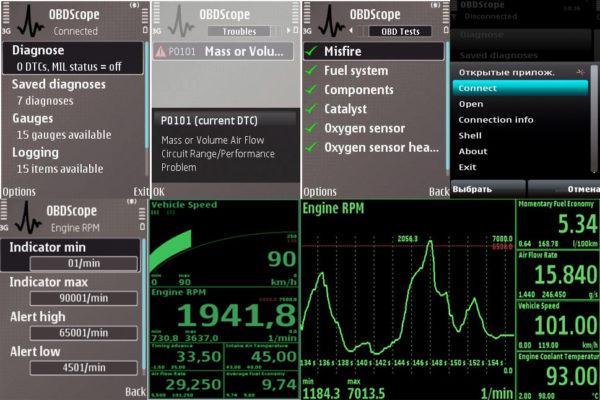The height and width of the screenshot is (400, 600).
Task: Open About from the popup menu
Action: tap(520, 151)
